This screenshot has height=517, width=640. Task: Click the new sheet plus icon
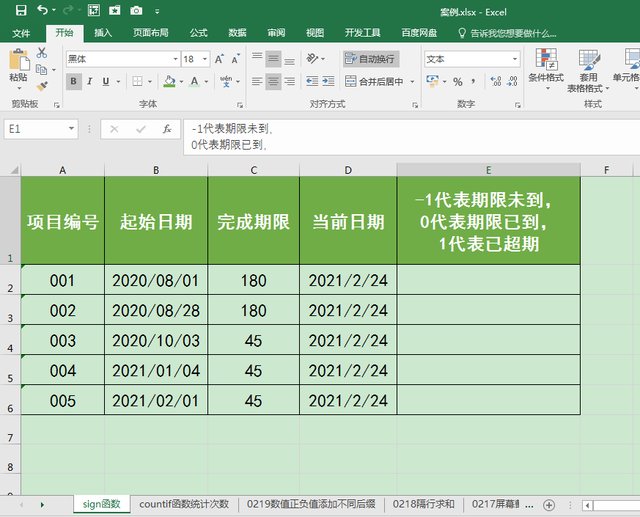pyautogui.click(x=549, y=505)
